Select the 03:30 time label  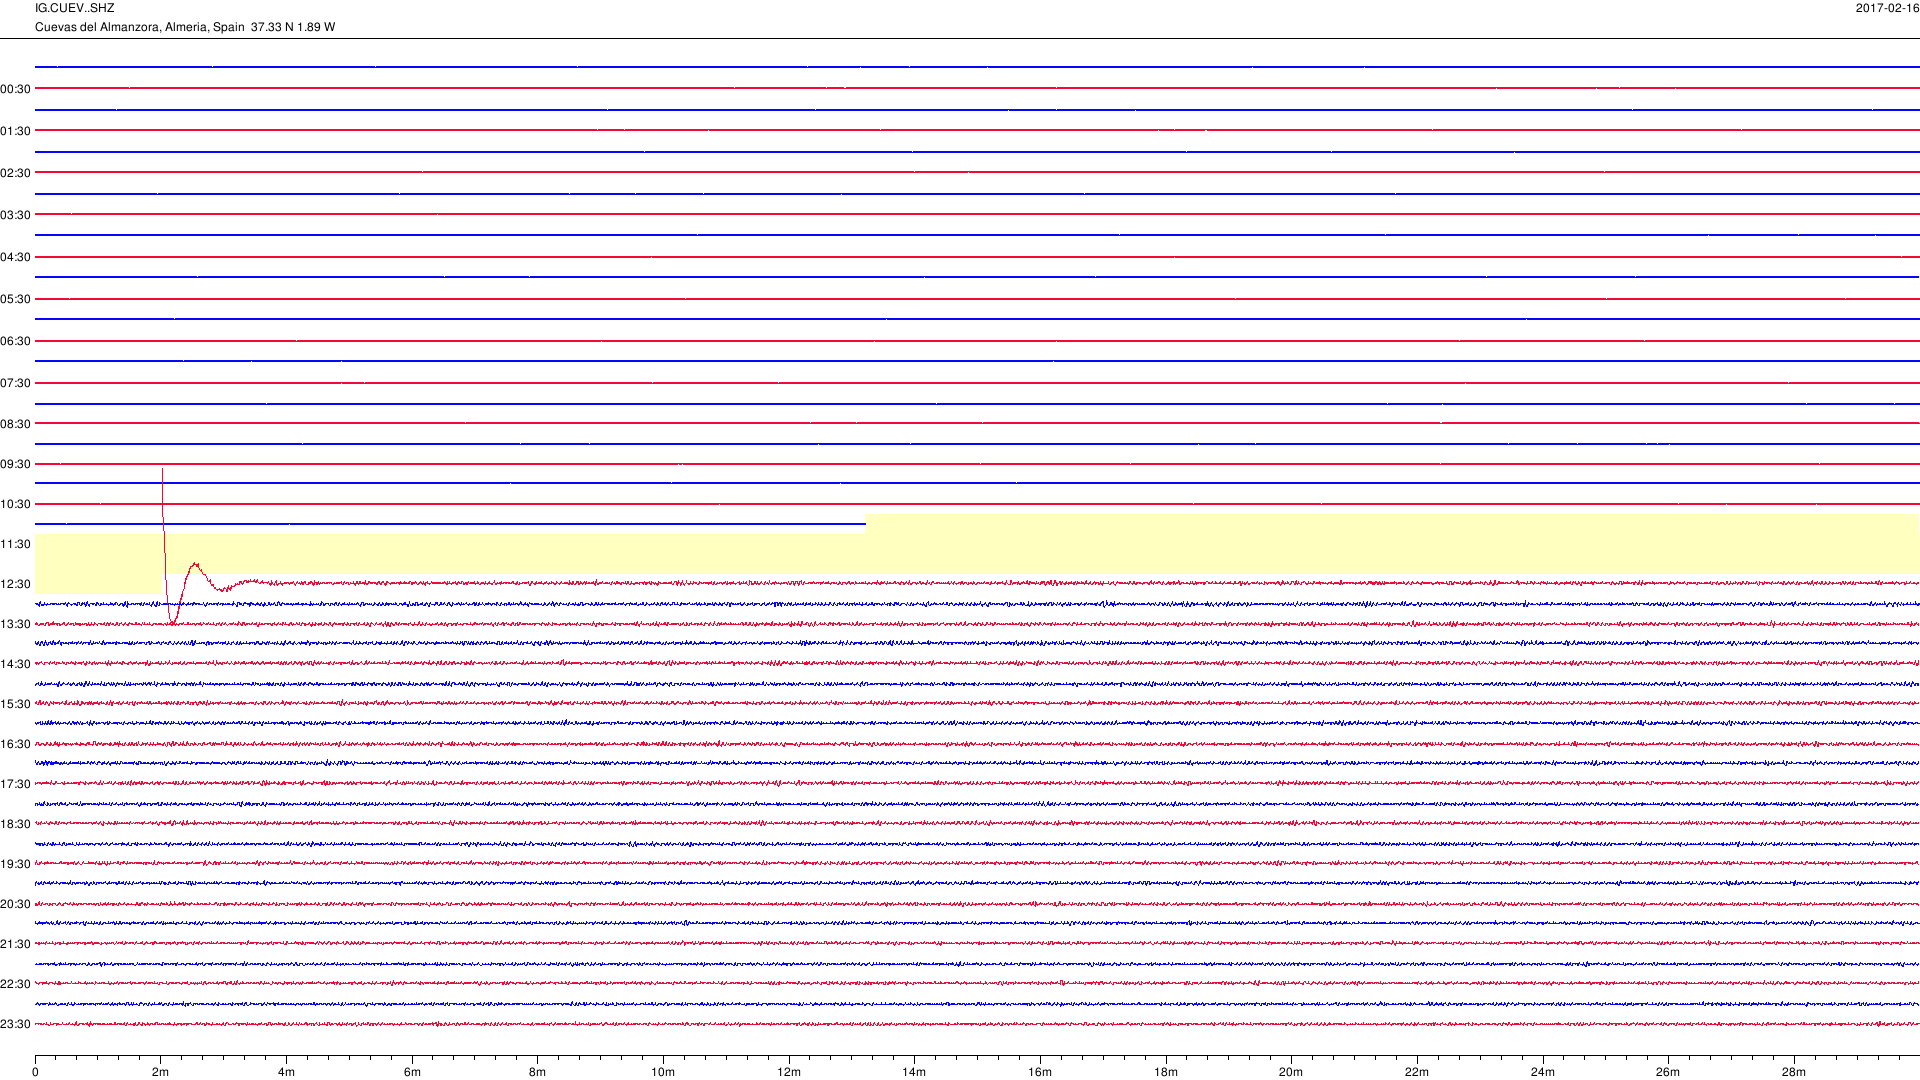(16, 215)
